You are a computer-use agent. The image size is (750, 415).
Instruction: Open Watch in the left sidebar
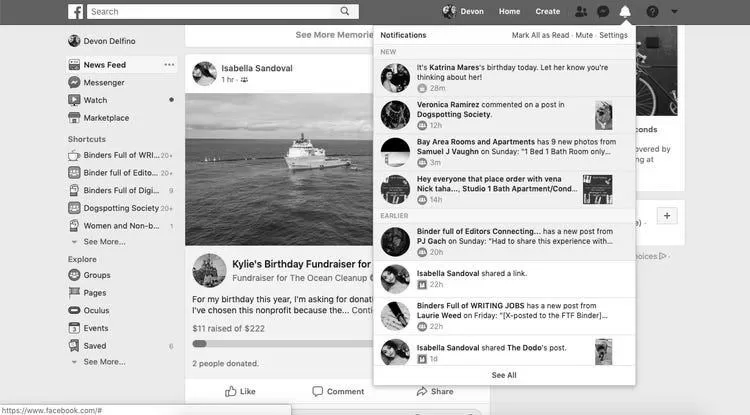point(95,100)
